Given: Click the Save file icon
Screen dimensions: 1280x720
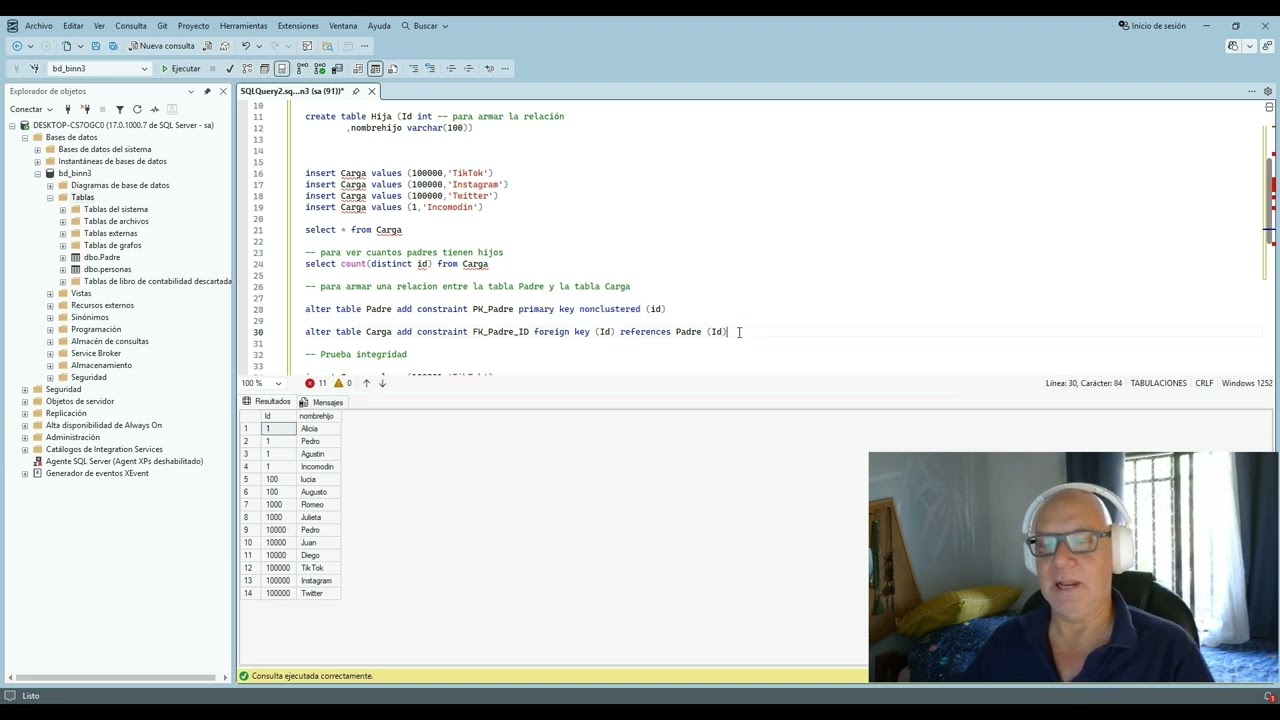Looking at the screenshot, I should 96,46.
